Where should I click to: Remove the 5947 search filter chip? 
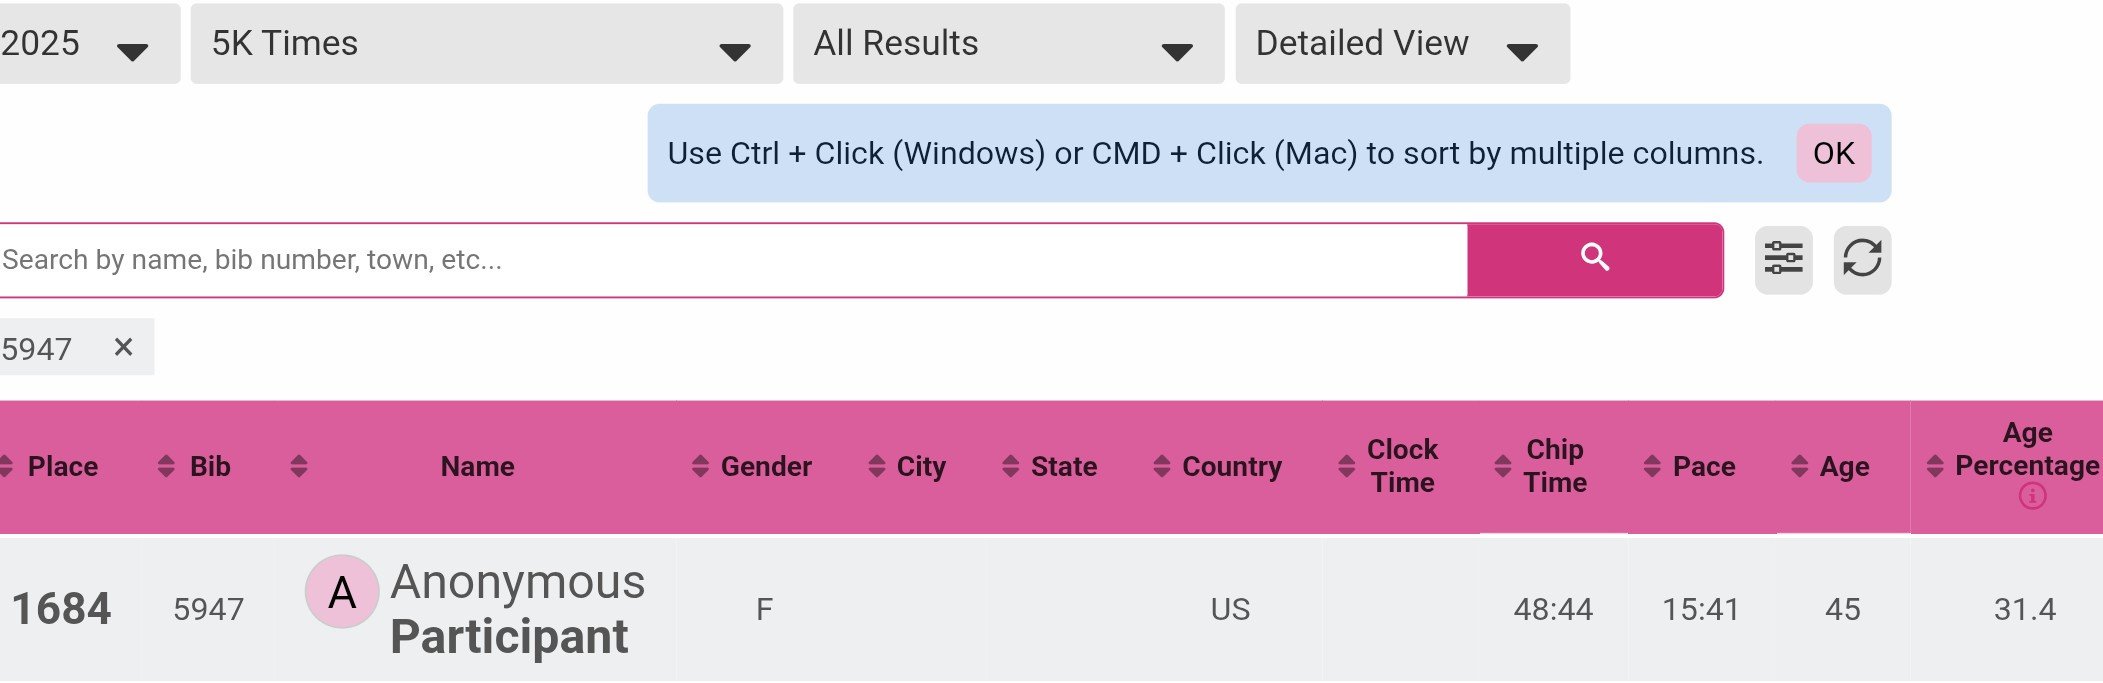pyautogui.click(x=123, y=347)
